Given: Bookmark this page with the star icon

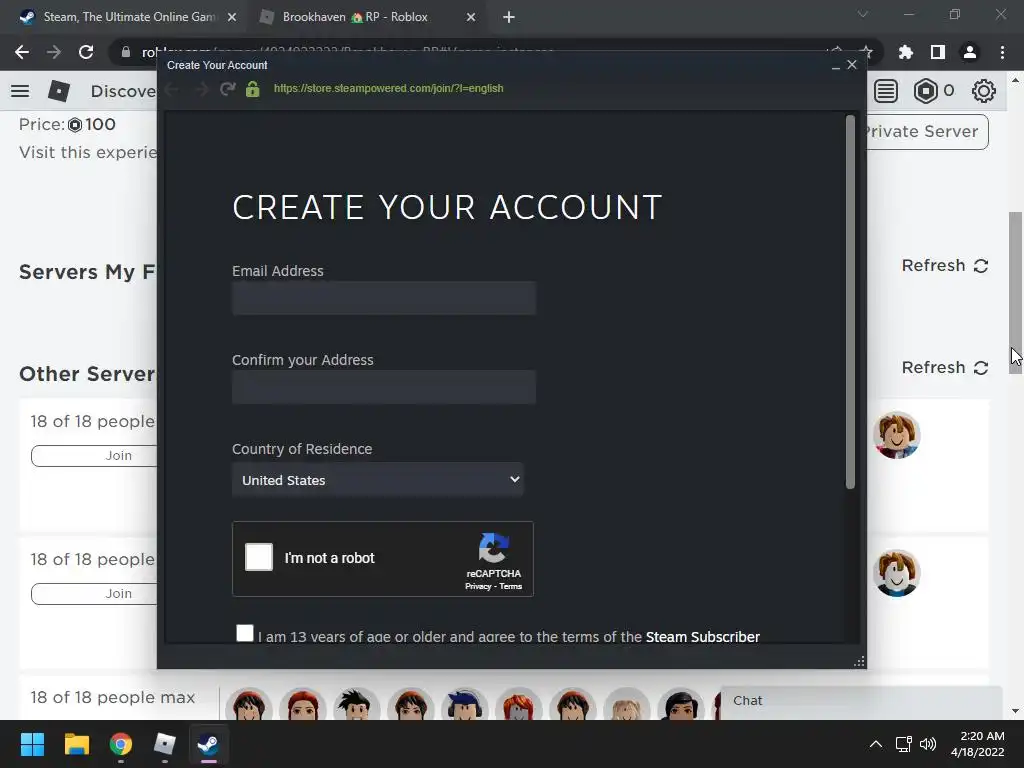Looking at the screenshot, I should (866, 52).
